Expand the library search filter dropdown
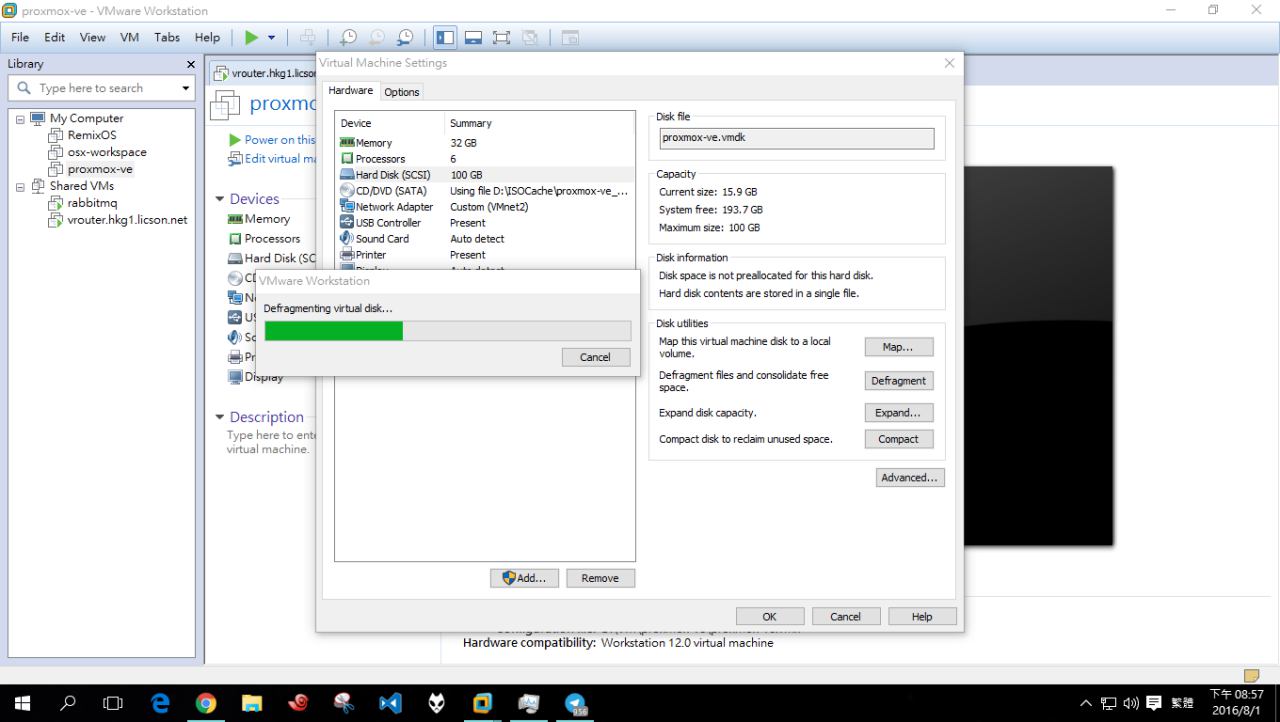 point(185,88)
